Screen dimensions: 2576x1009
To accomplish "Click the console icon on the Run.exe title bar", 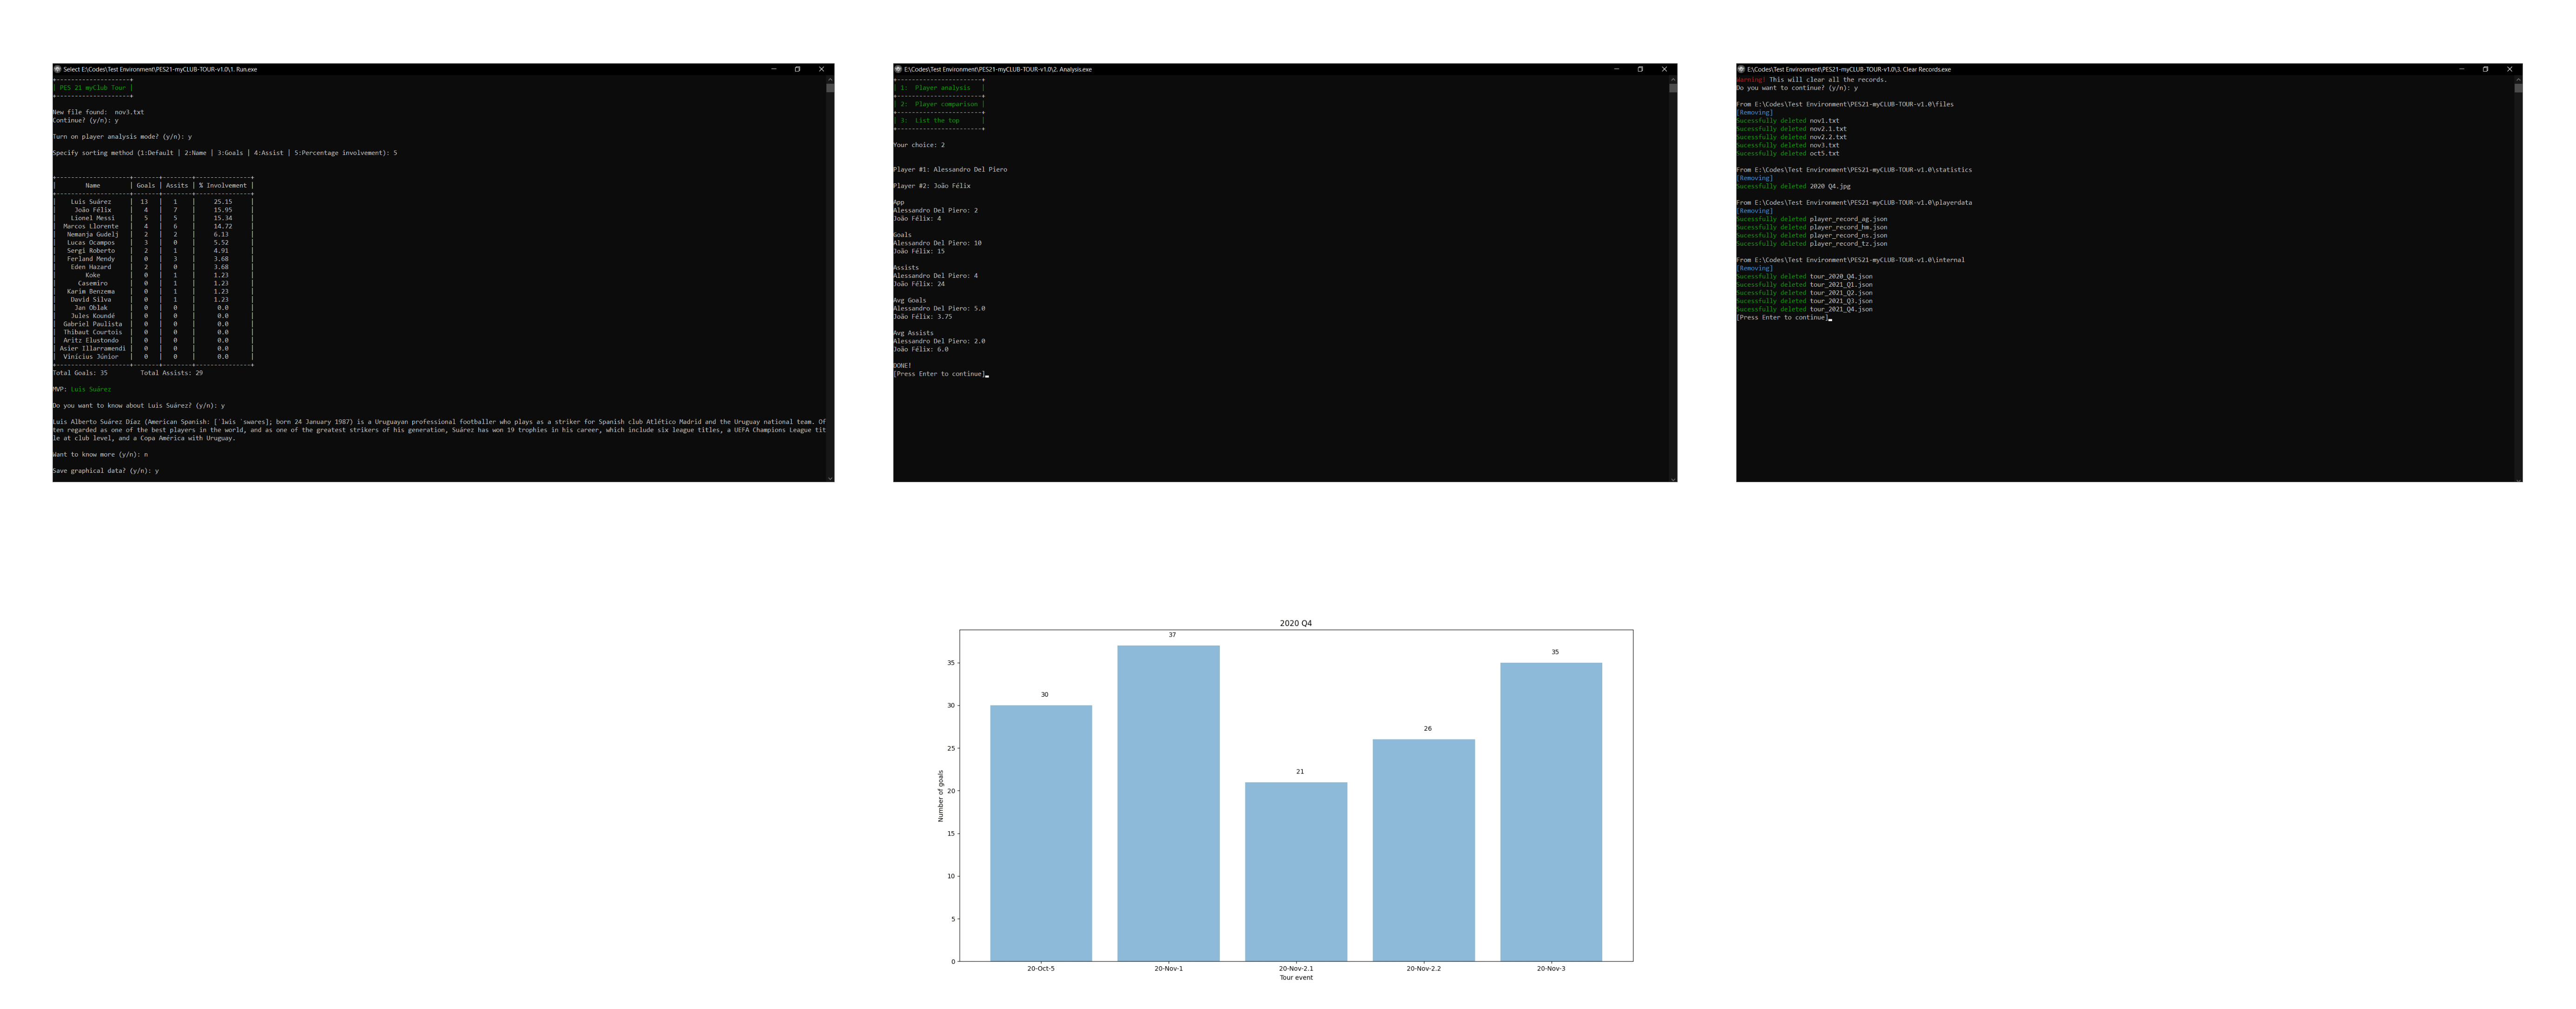I will click(58, 69).
